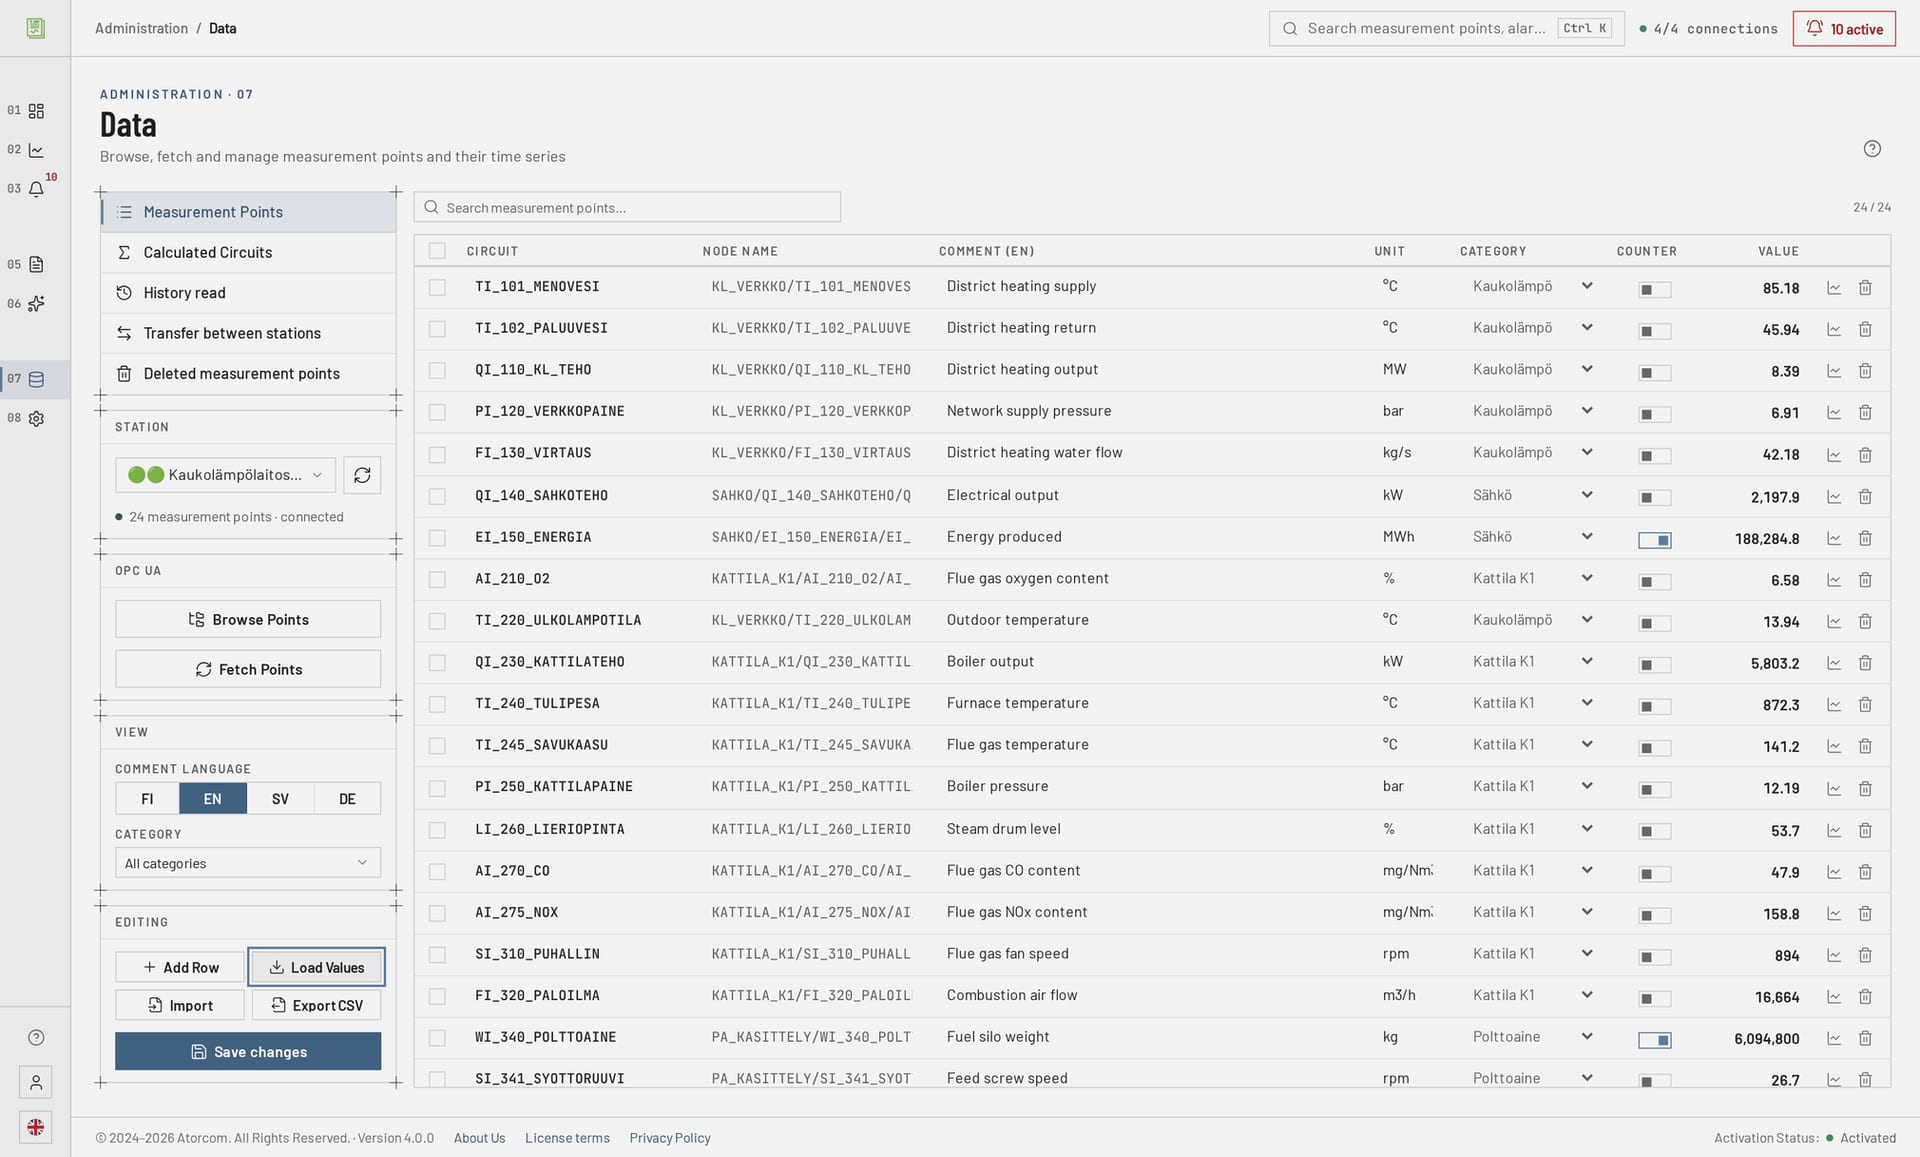This screenshot has height=1157, width=1920.
Task: Tick the select-all checkbox in table header
Action: coord(437,251)
